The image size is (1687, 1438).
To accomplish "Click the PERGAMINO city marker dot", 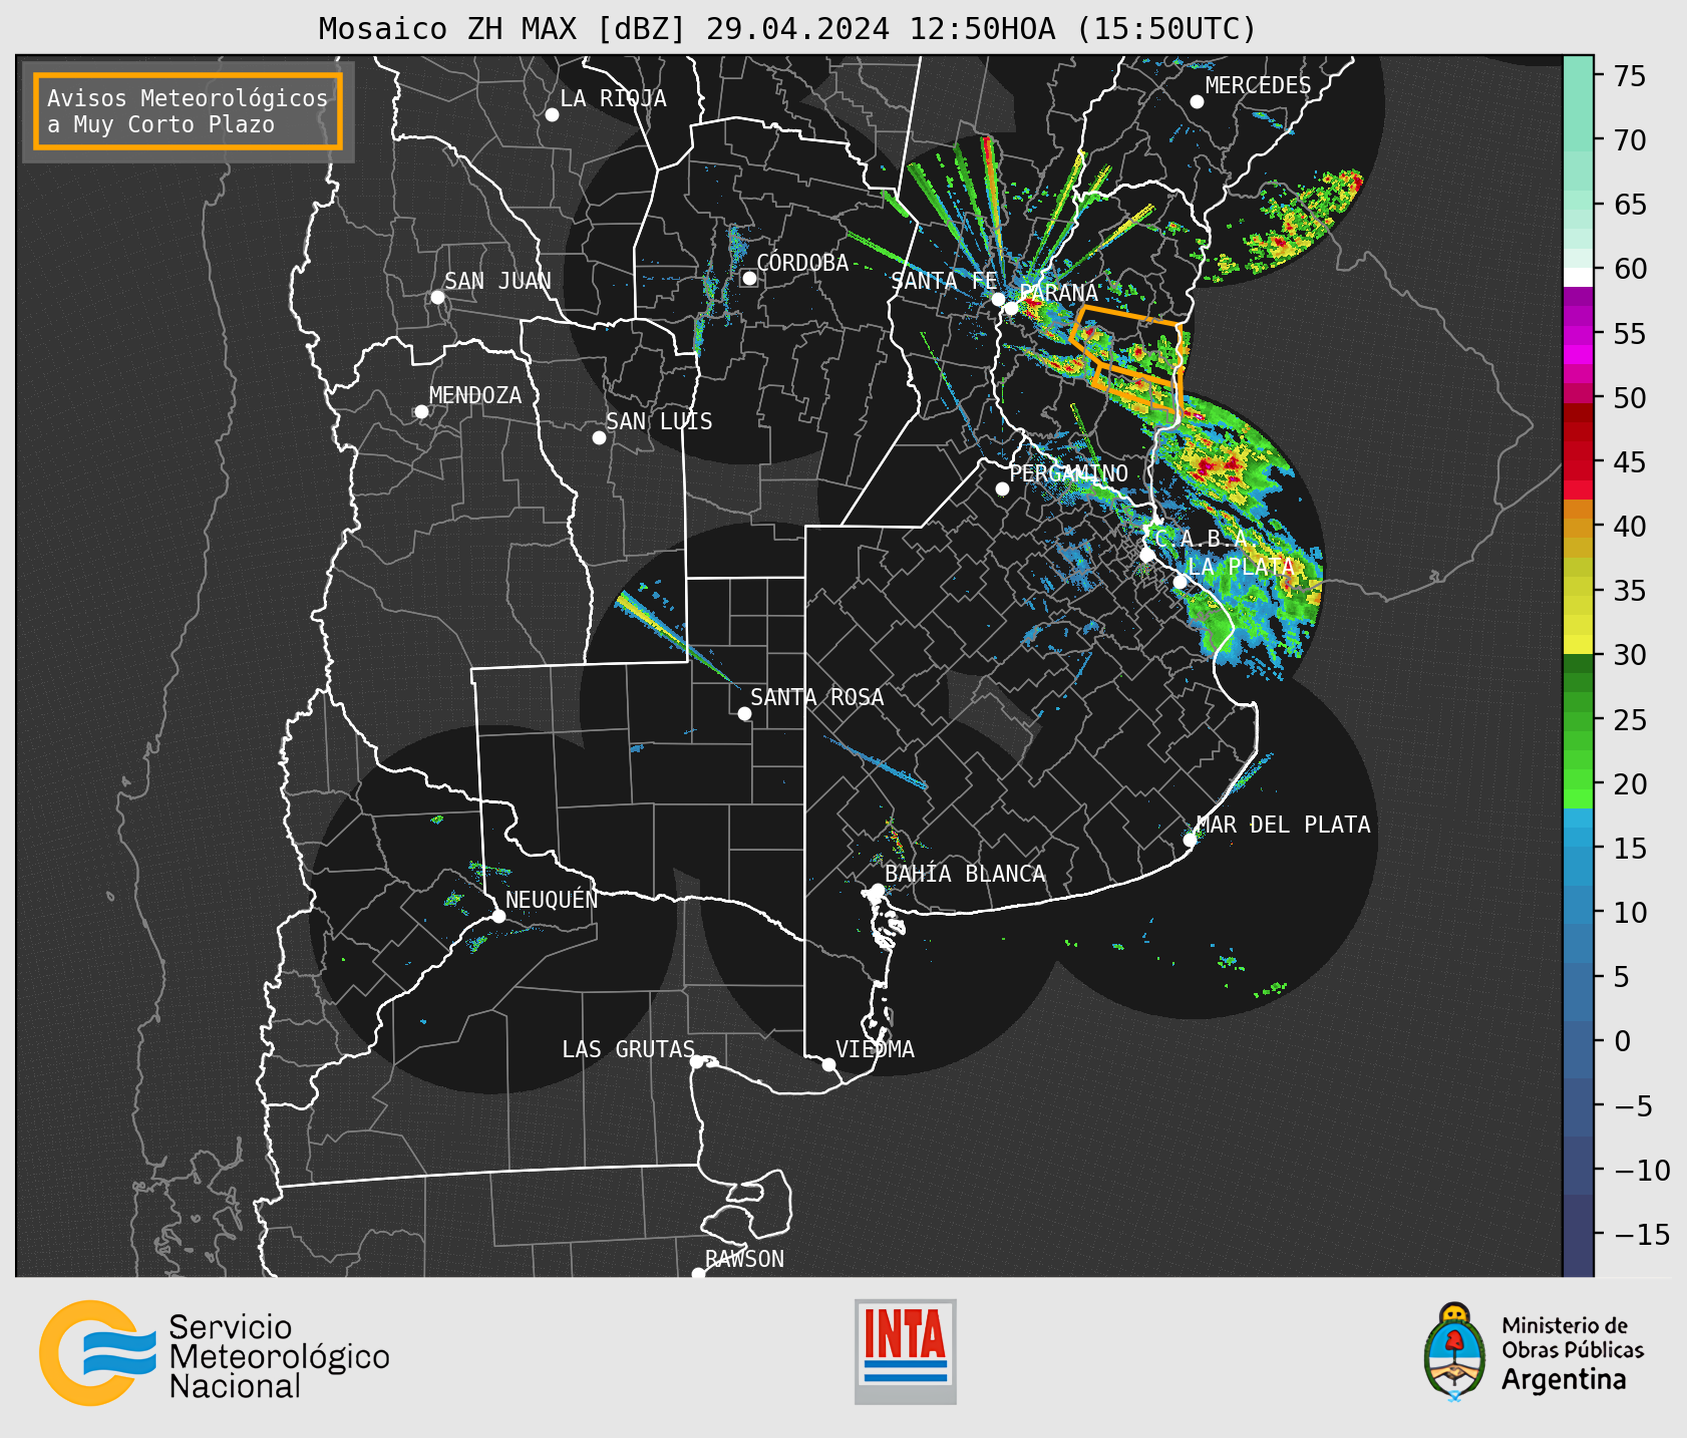I will coord(1002,489).
